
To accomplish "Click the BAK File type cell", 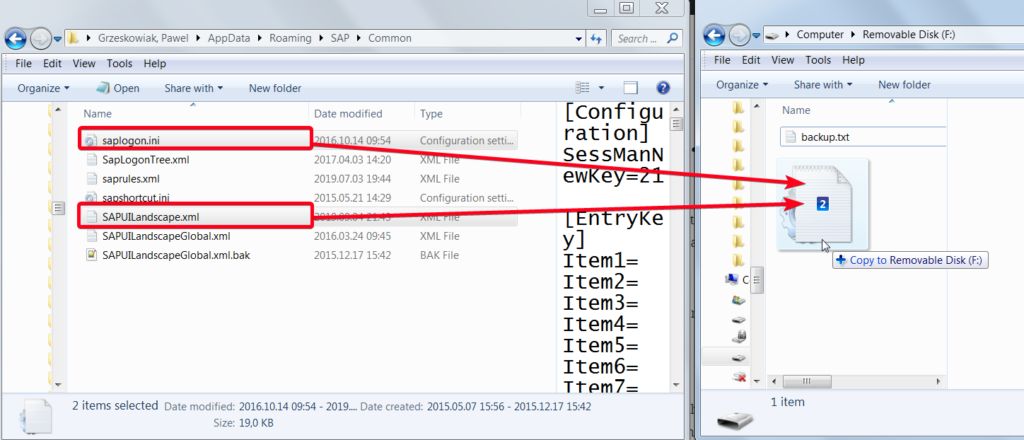I will [x=439, y=255].
